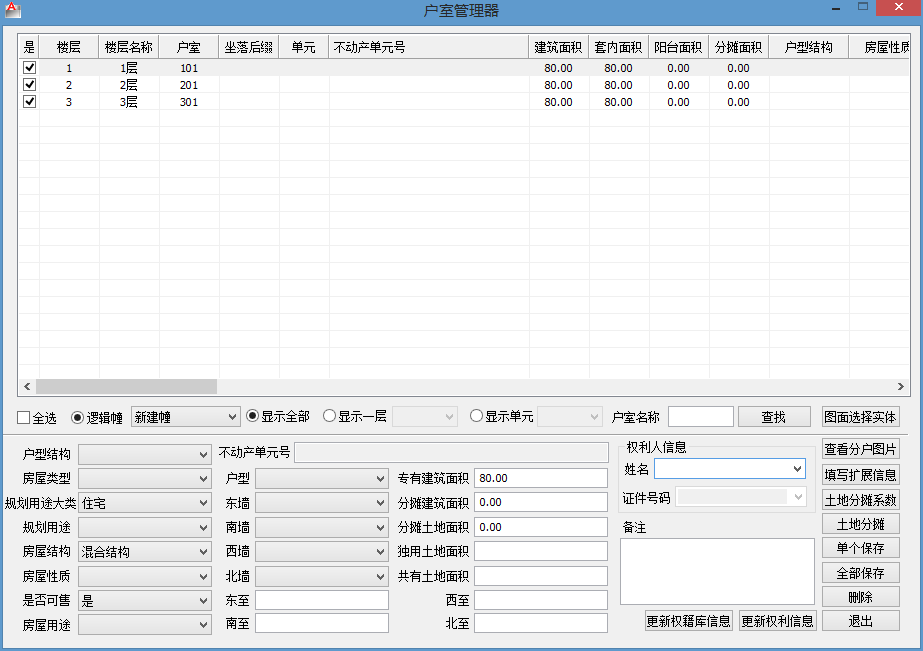This screenshot has width=923, height=651.
Task: Click the AutoCAD app icon in title bar
Action: (x=12, y=9)
